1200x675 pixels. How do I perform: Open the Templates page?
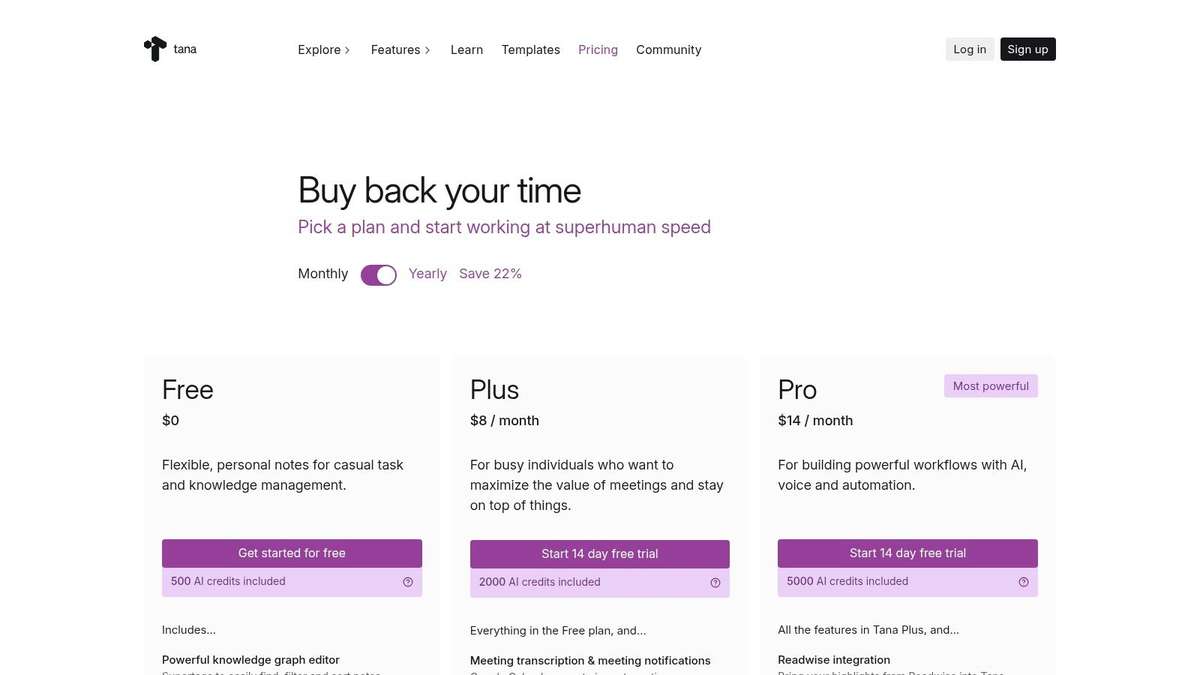pos(530,50)
